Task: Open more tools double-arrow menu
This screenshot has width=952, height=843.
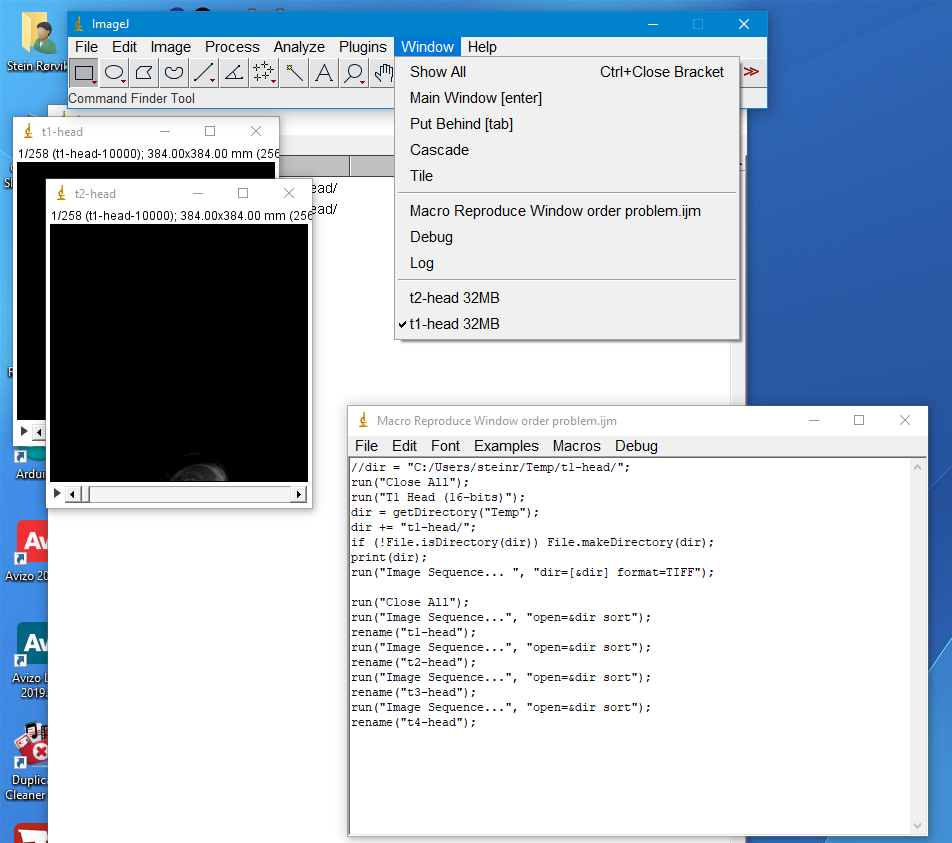Action: coord(751,72)
